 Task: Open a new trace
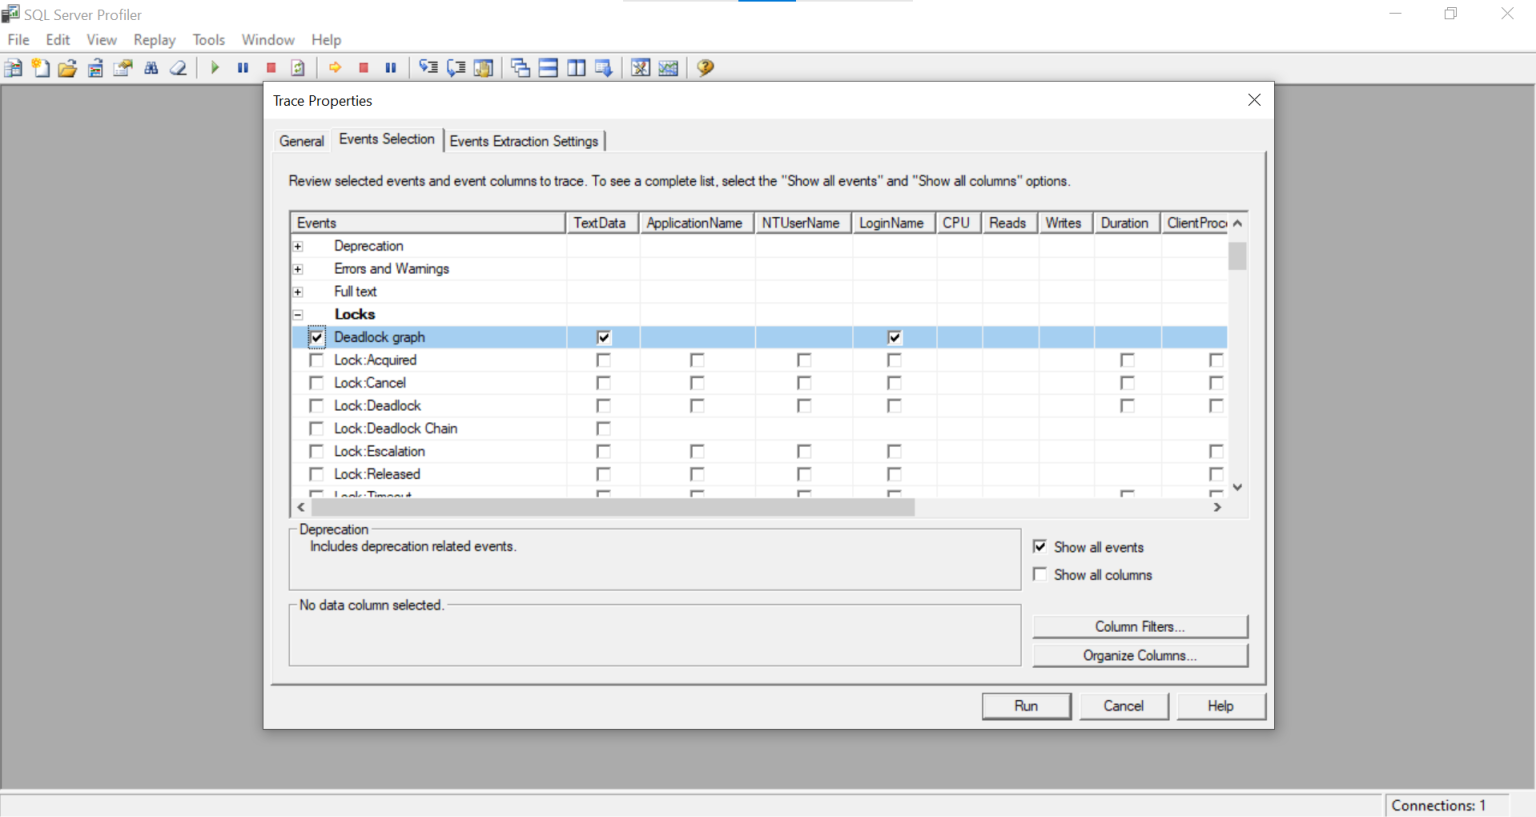[x=40, y=67]
